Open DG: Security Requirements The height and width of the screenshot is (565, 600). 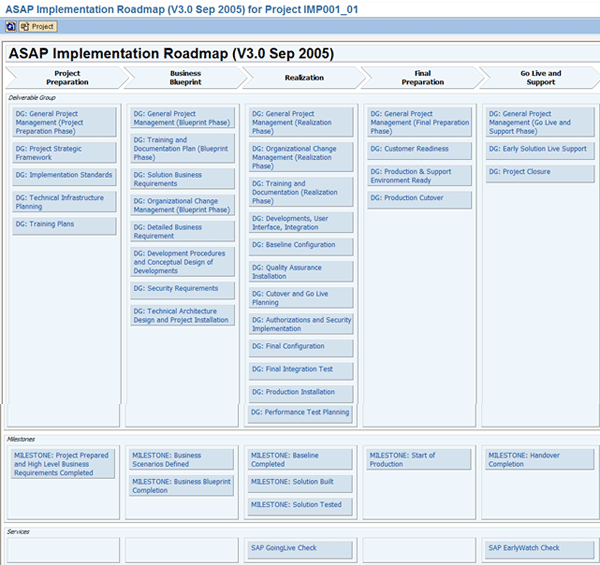pos(182,291)
